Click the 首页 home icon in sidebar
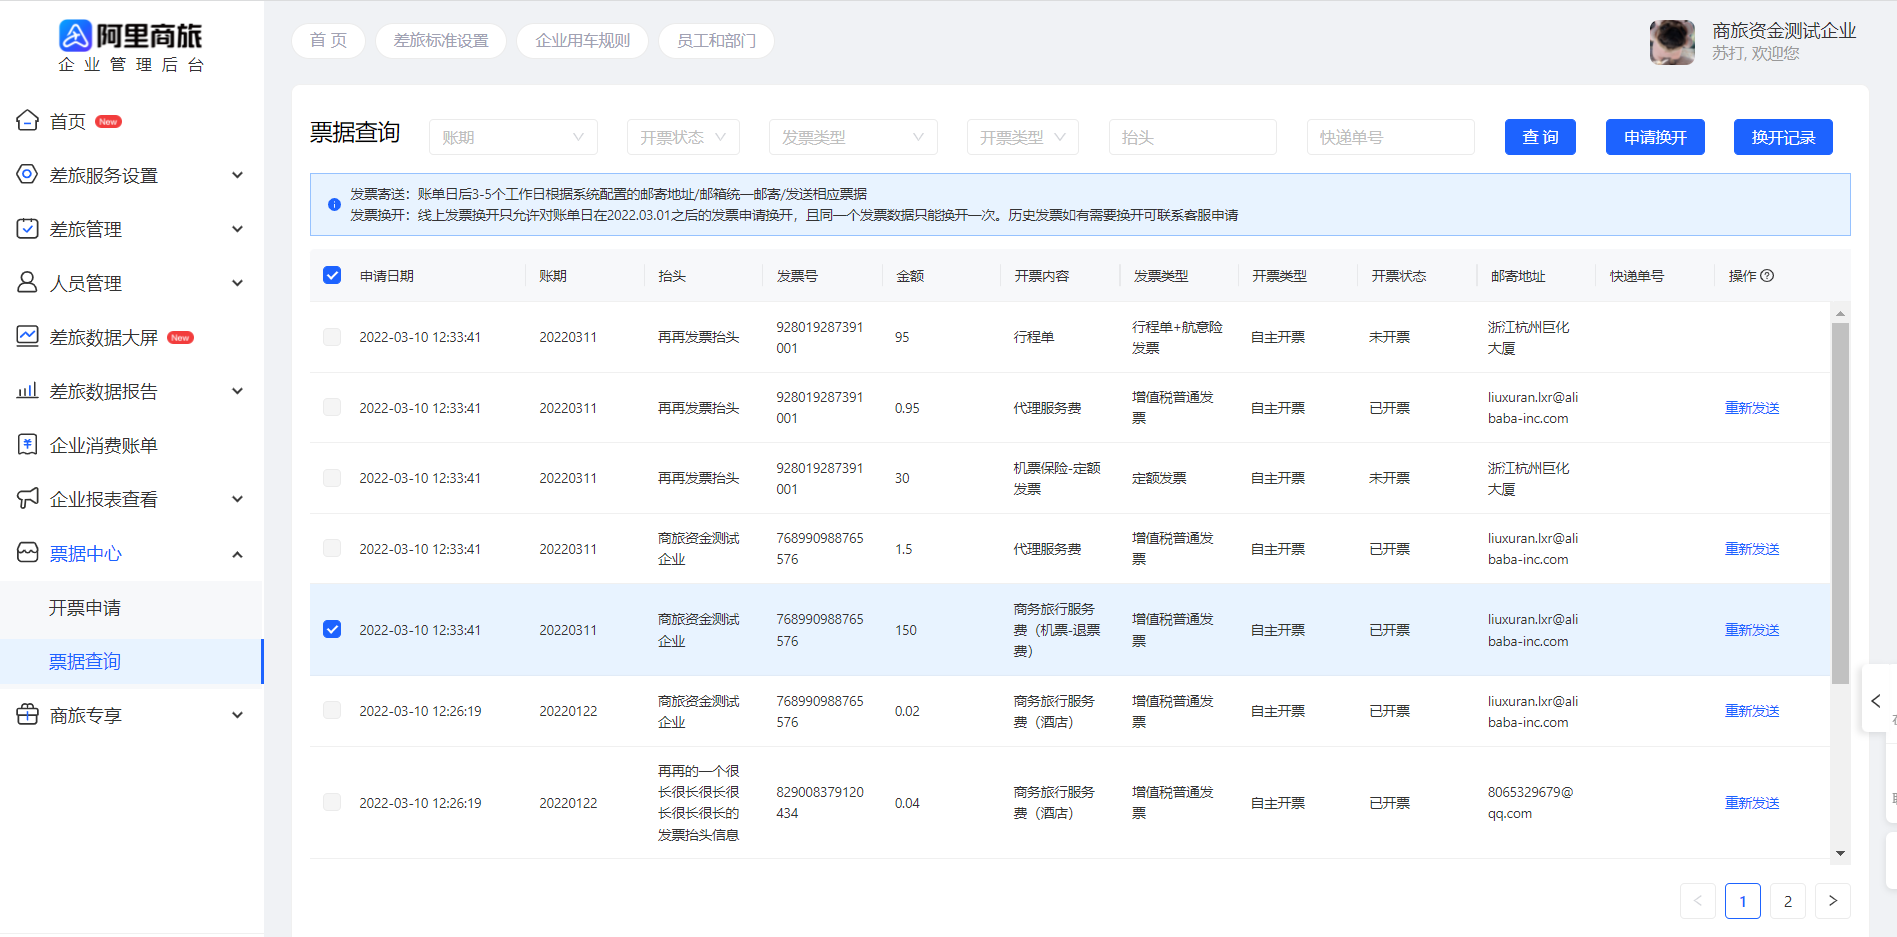Image resolution: width=1897 pixels, height=937 pixels. pyautogui.click(x=28, y=121)
